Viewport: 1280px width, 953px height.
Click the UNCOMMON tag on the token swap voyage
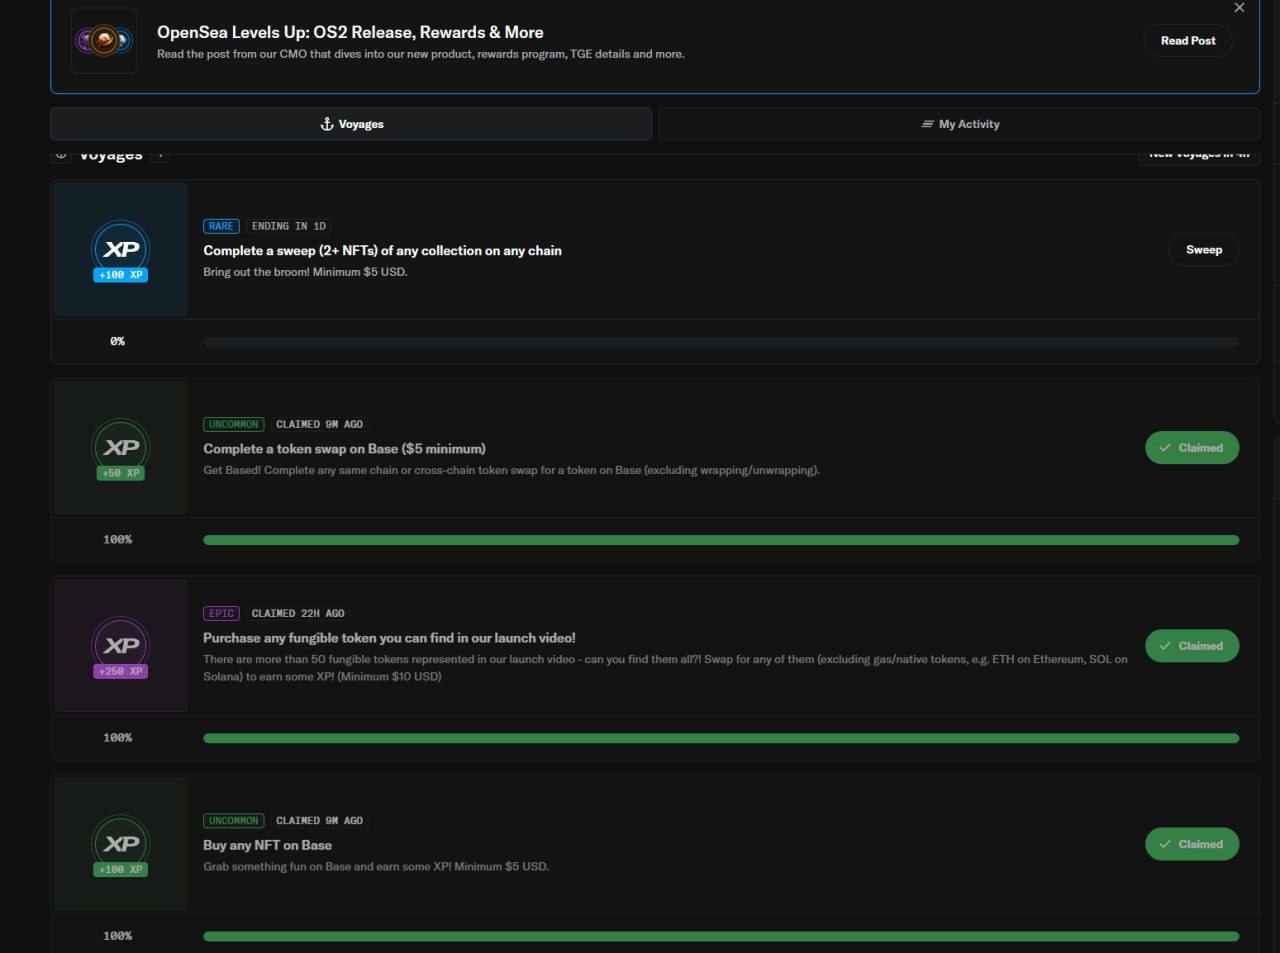[x=233, y=424]
